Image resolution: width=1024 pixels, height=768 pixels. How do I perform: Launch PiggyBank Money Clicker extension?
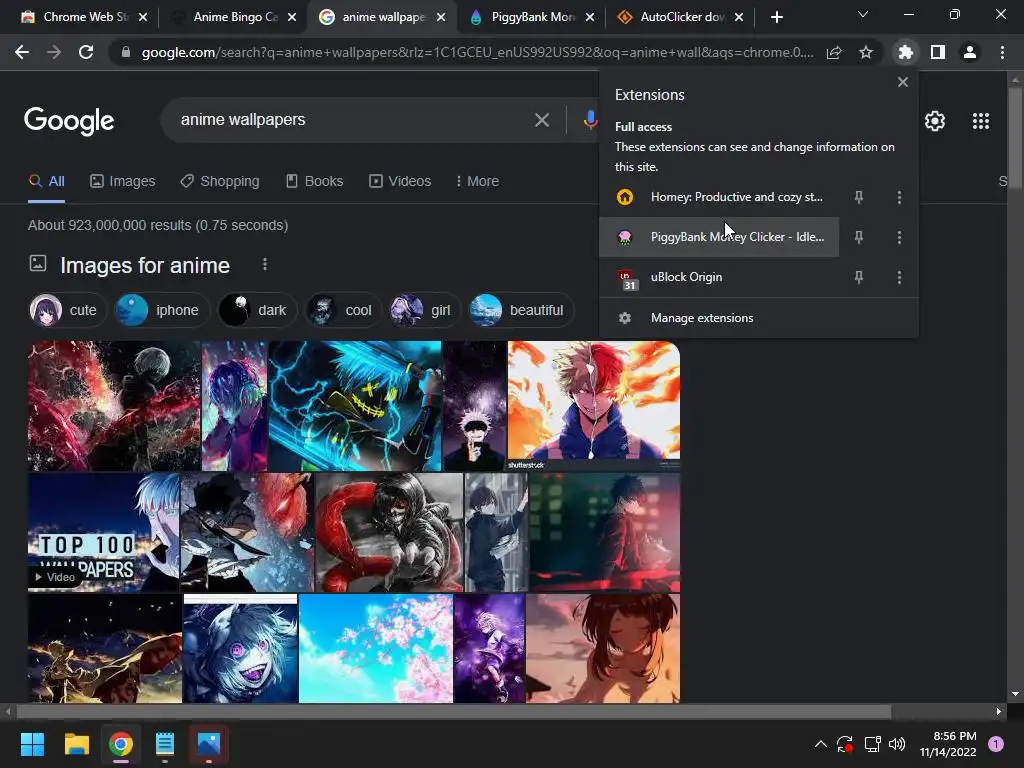[719, 237]
